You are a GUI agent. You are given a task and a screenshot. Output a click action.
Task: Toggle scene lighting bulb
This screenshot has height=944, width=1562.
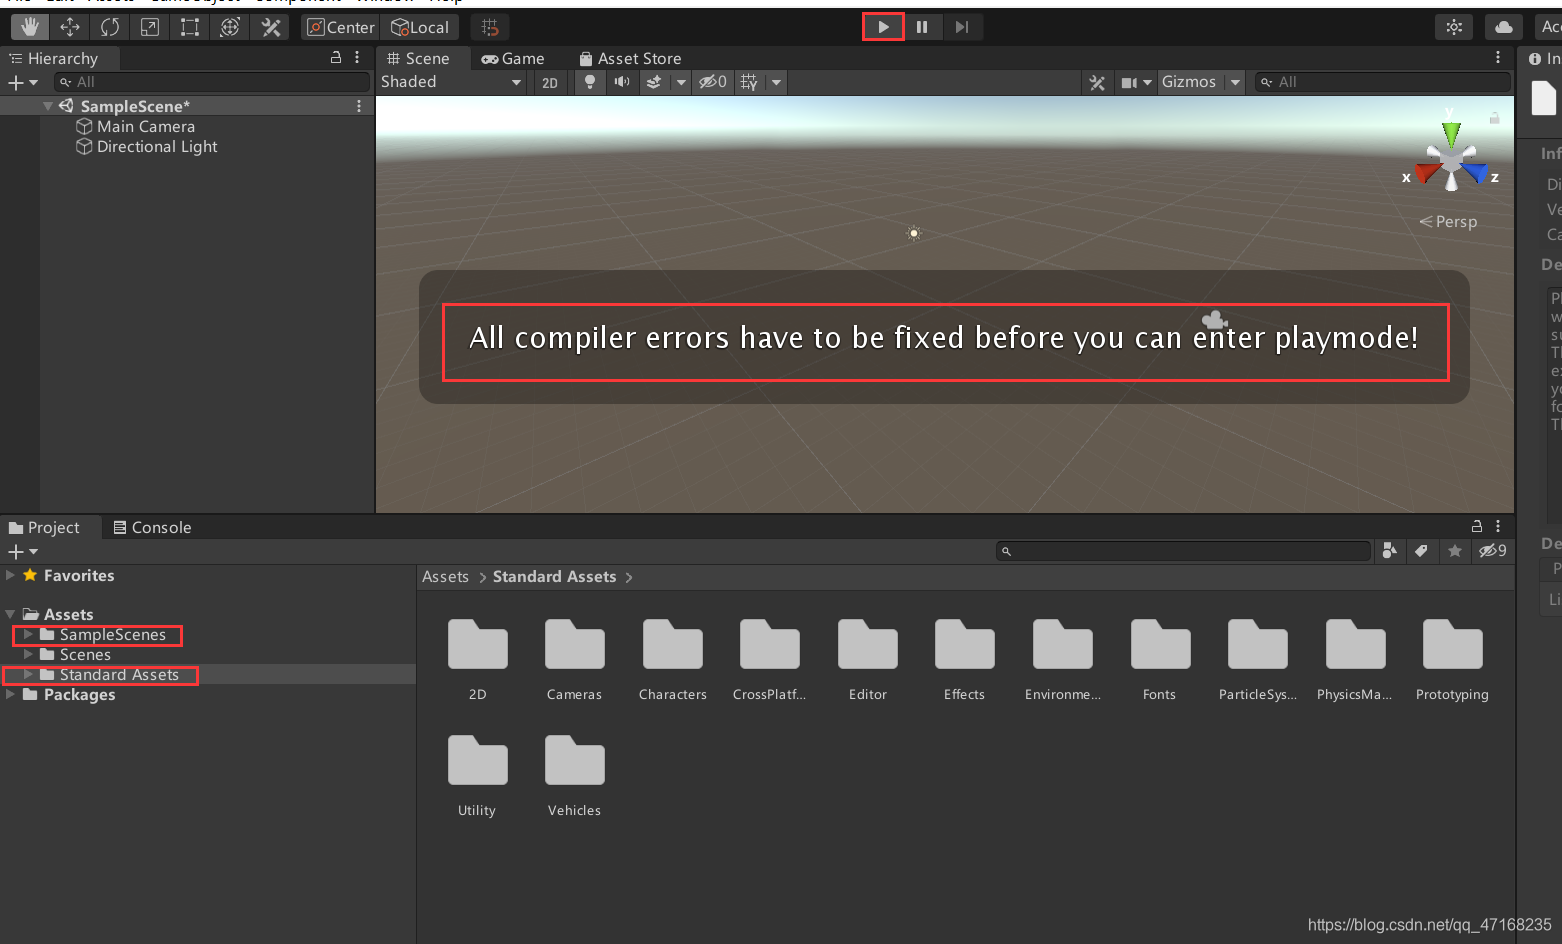click(x=590, y=82)
